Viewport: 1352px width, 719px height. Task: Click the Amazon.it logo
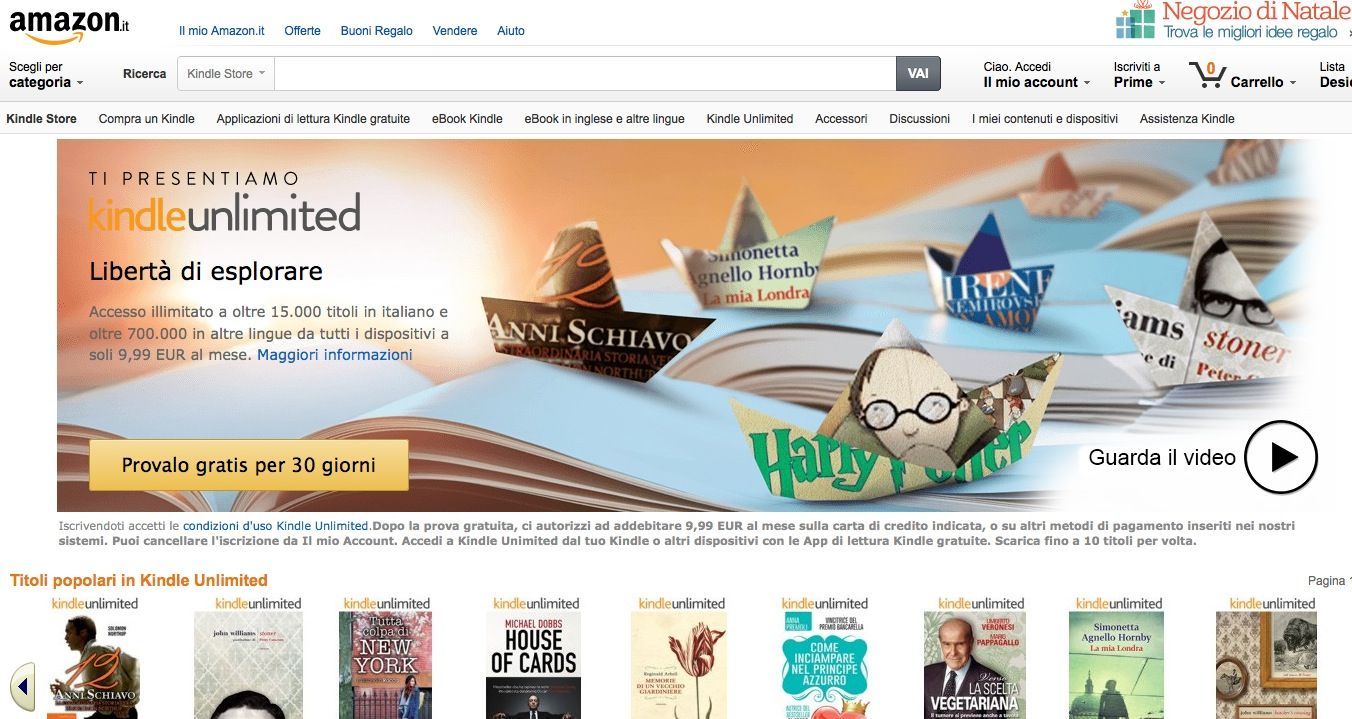point(69,24)
